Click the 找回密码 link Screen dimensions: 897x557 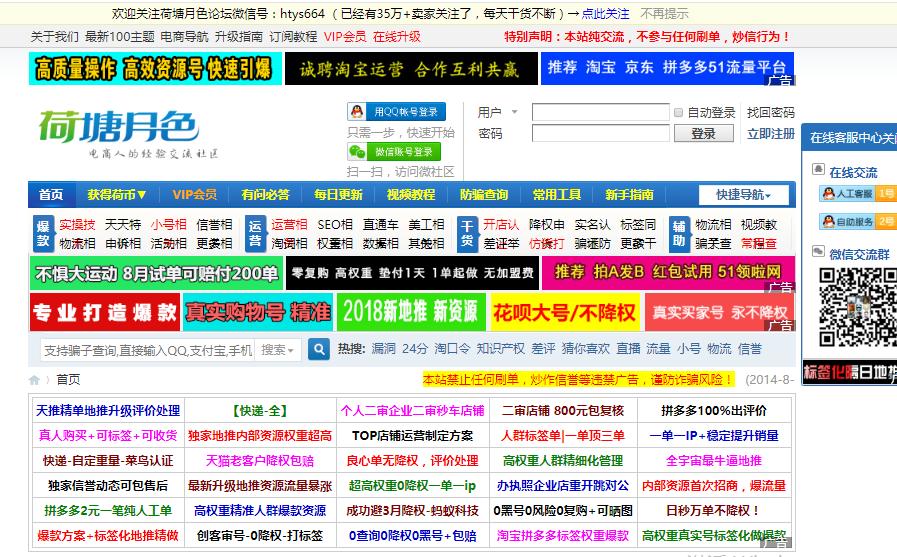point(771,113)
